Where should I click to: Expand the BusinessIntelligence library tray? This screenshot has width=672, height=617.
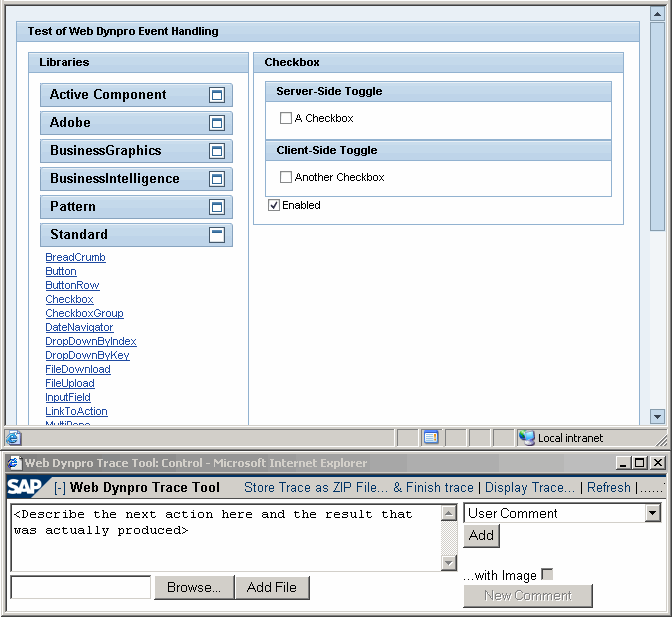tap(217, 179)
